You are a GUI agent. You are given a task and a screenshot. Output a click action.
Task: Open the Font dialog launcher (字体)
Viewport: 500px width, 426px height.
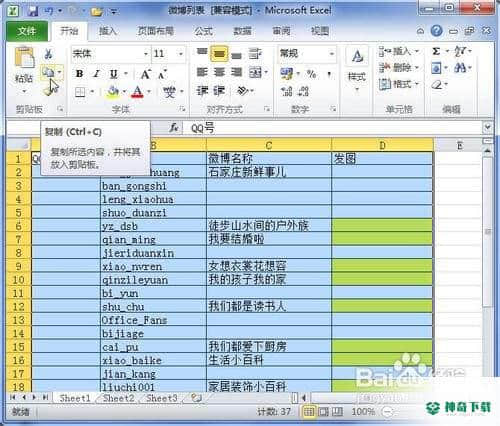pyautogui.click(x=182, y=109)
